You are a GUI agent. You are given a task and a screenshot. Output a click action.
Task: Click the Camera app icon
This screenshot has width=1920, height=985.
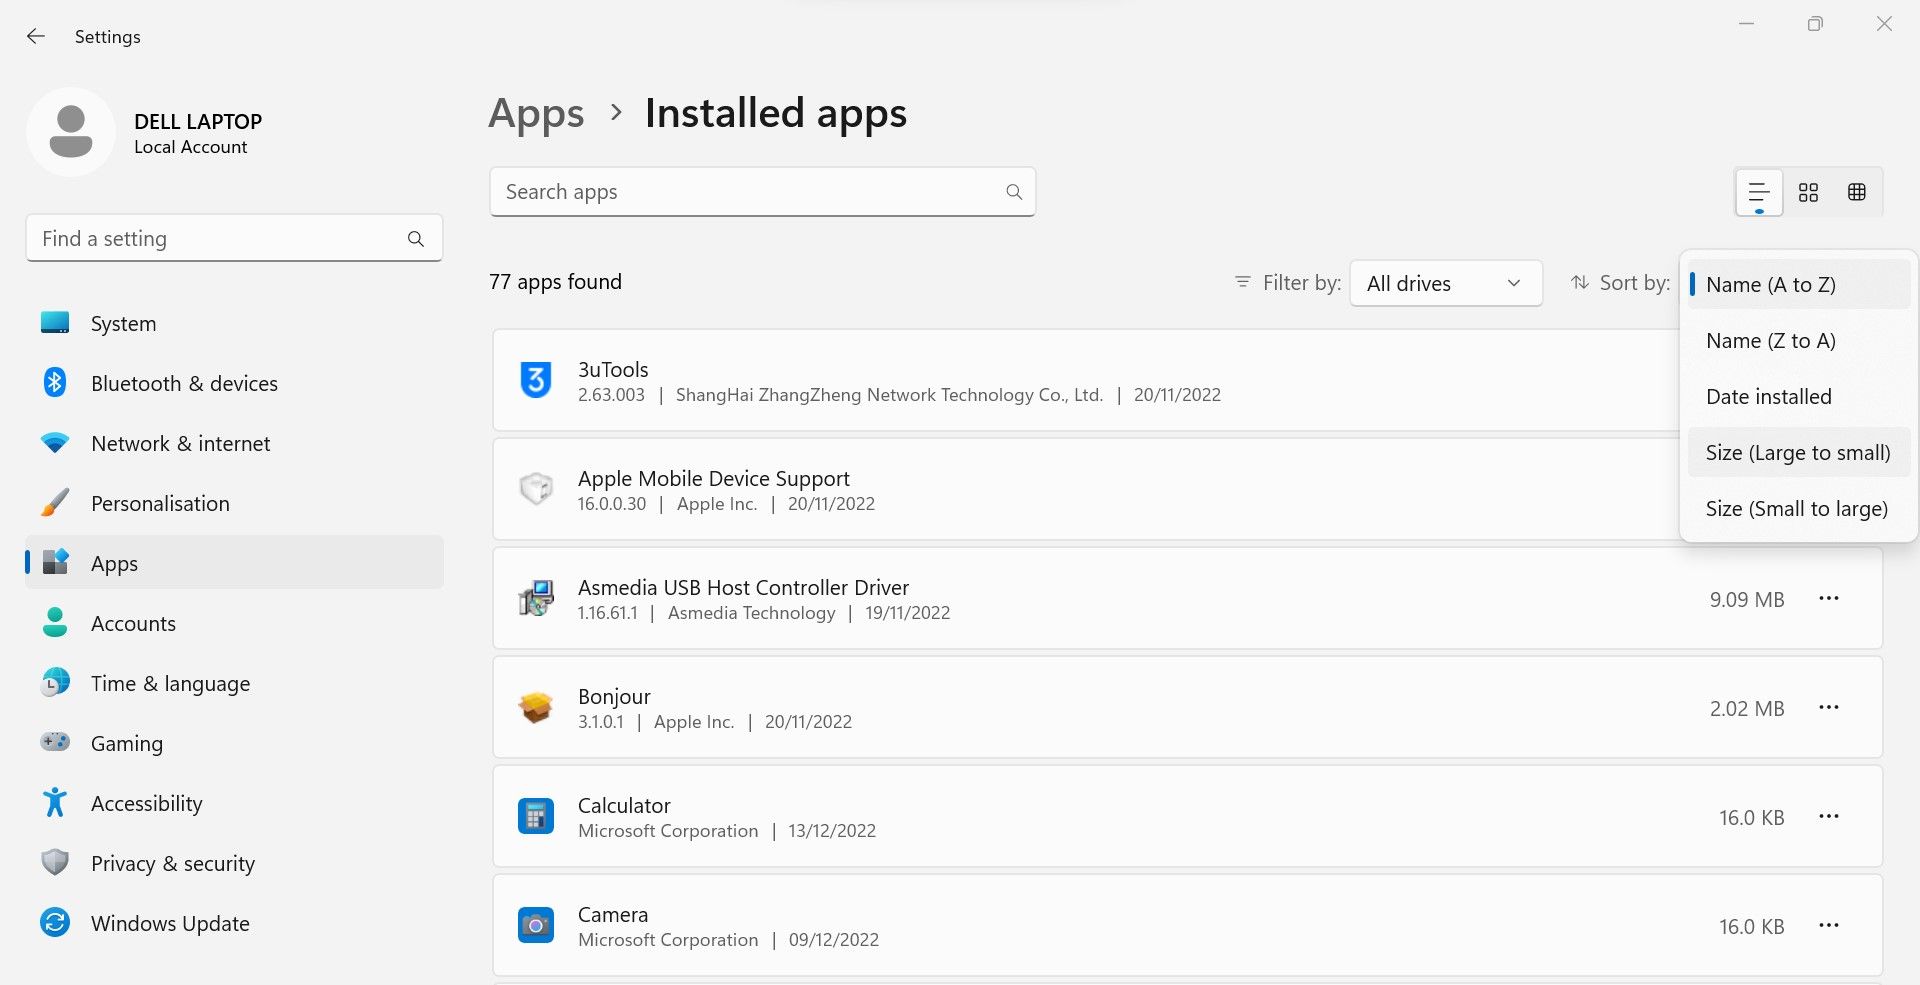click(x=536, y=926)
